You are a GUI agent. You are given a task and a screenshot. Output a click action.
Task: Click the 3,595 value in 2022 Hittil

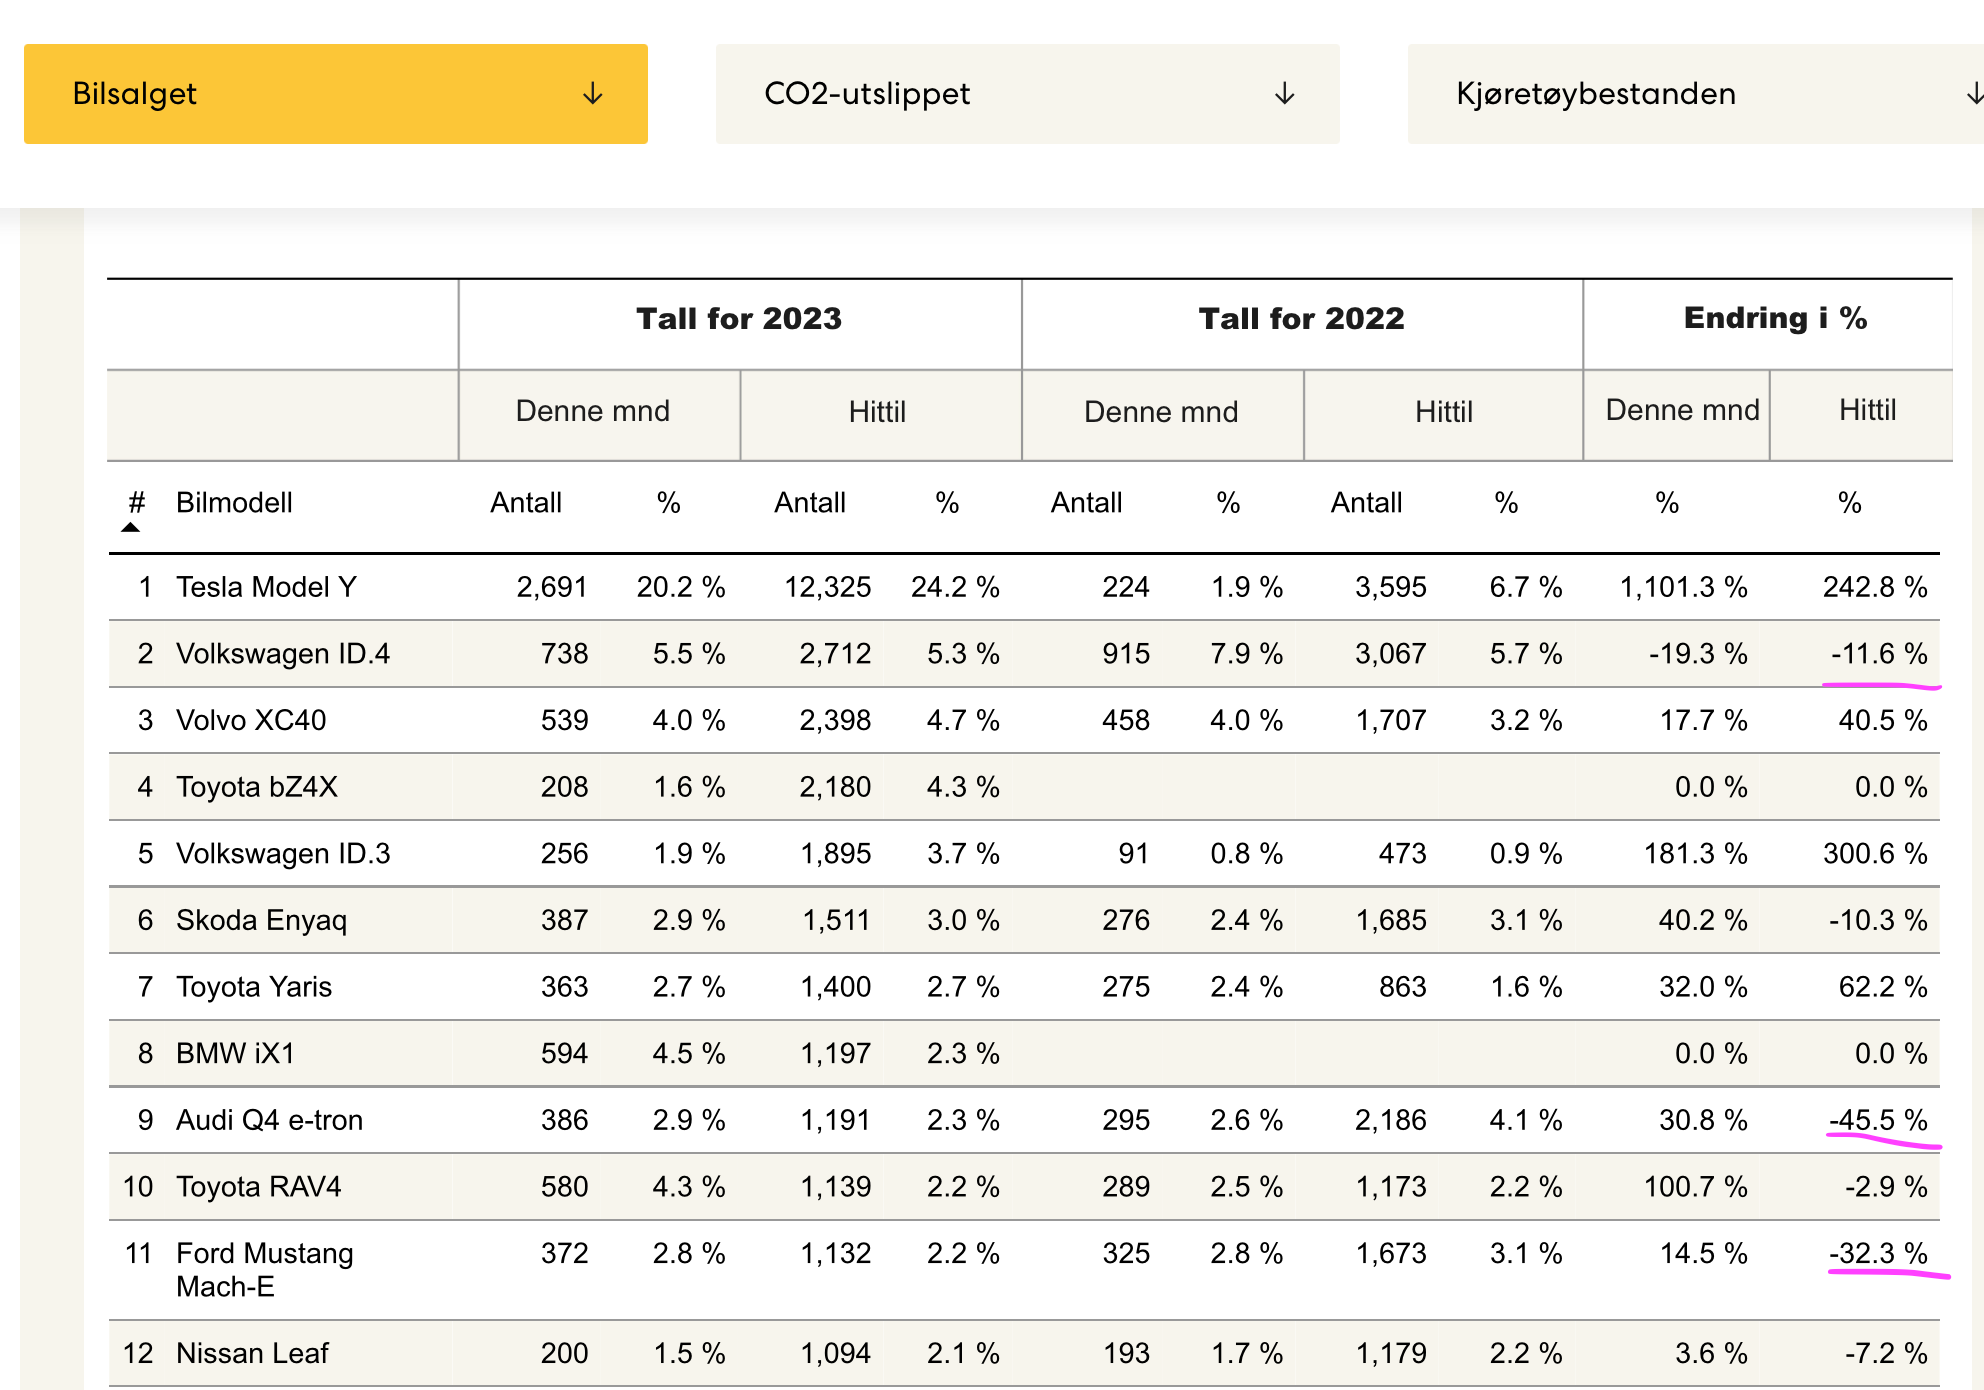pyautogui.click(x=1391, y=587)
